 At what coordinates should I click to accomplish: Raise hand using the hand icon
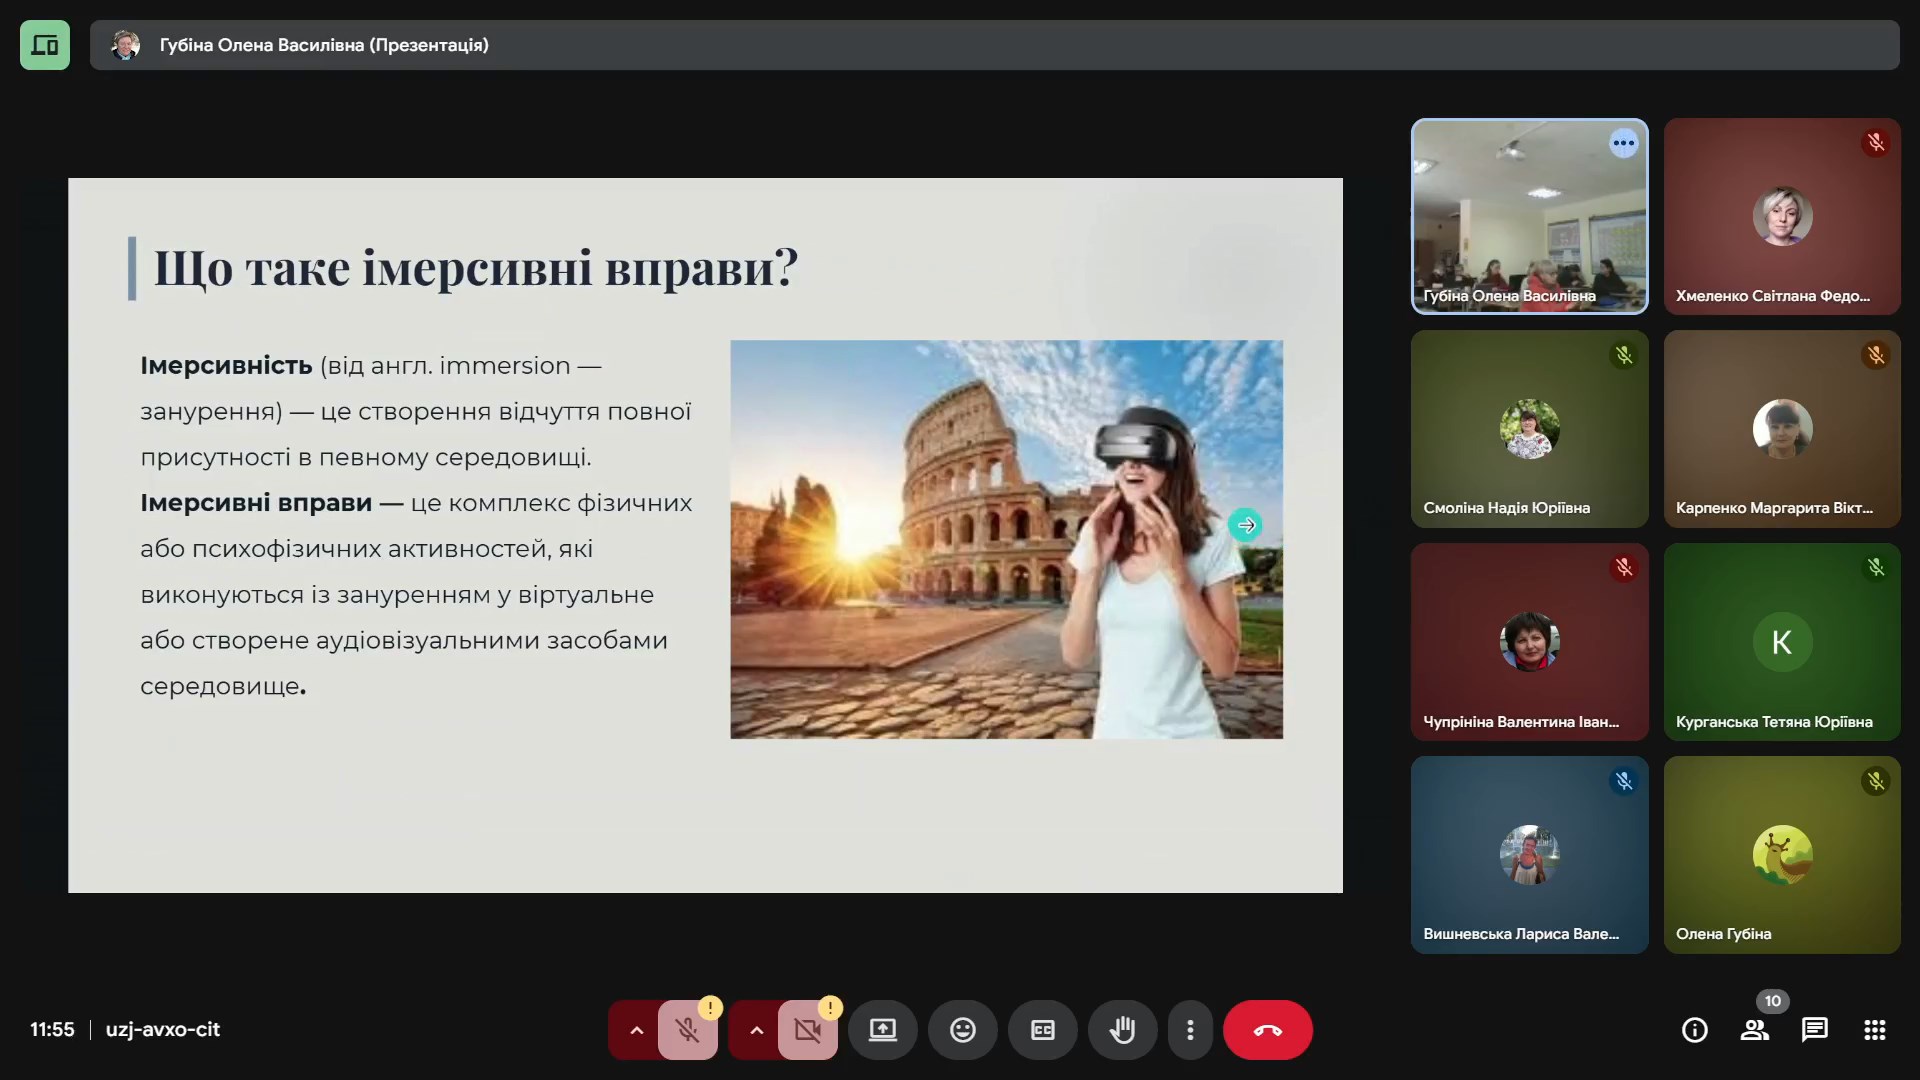click(1122, 1030)
